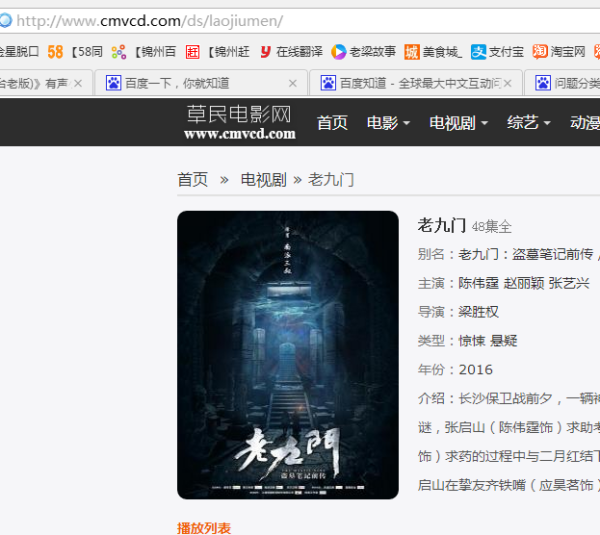The height and width of the screenshot is (535, 600).
Task: Open the 支付宝 bookmark
Action: point(506,52)
